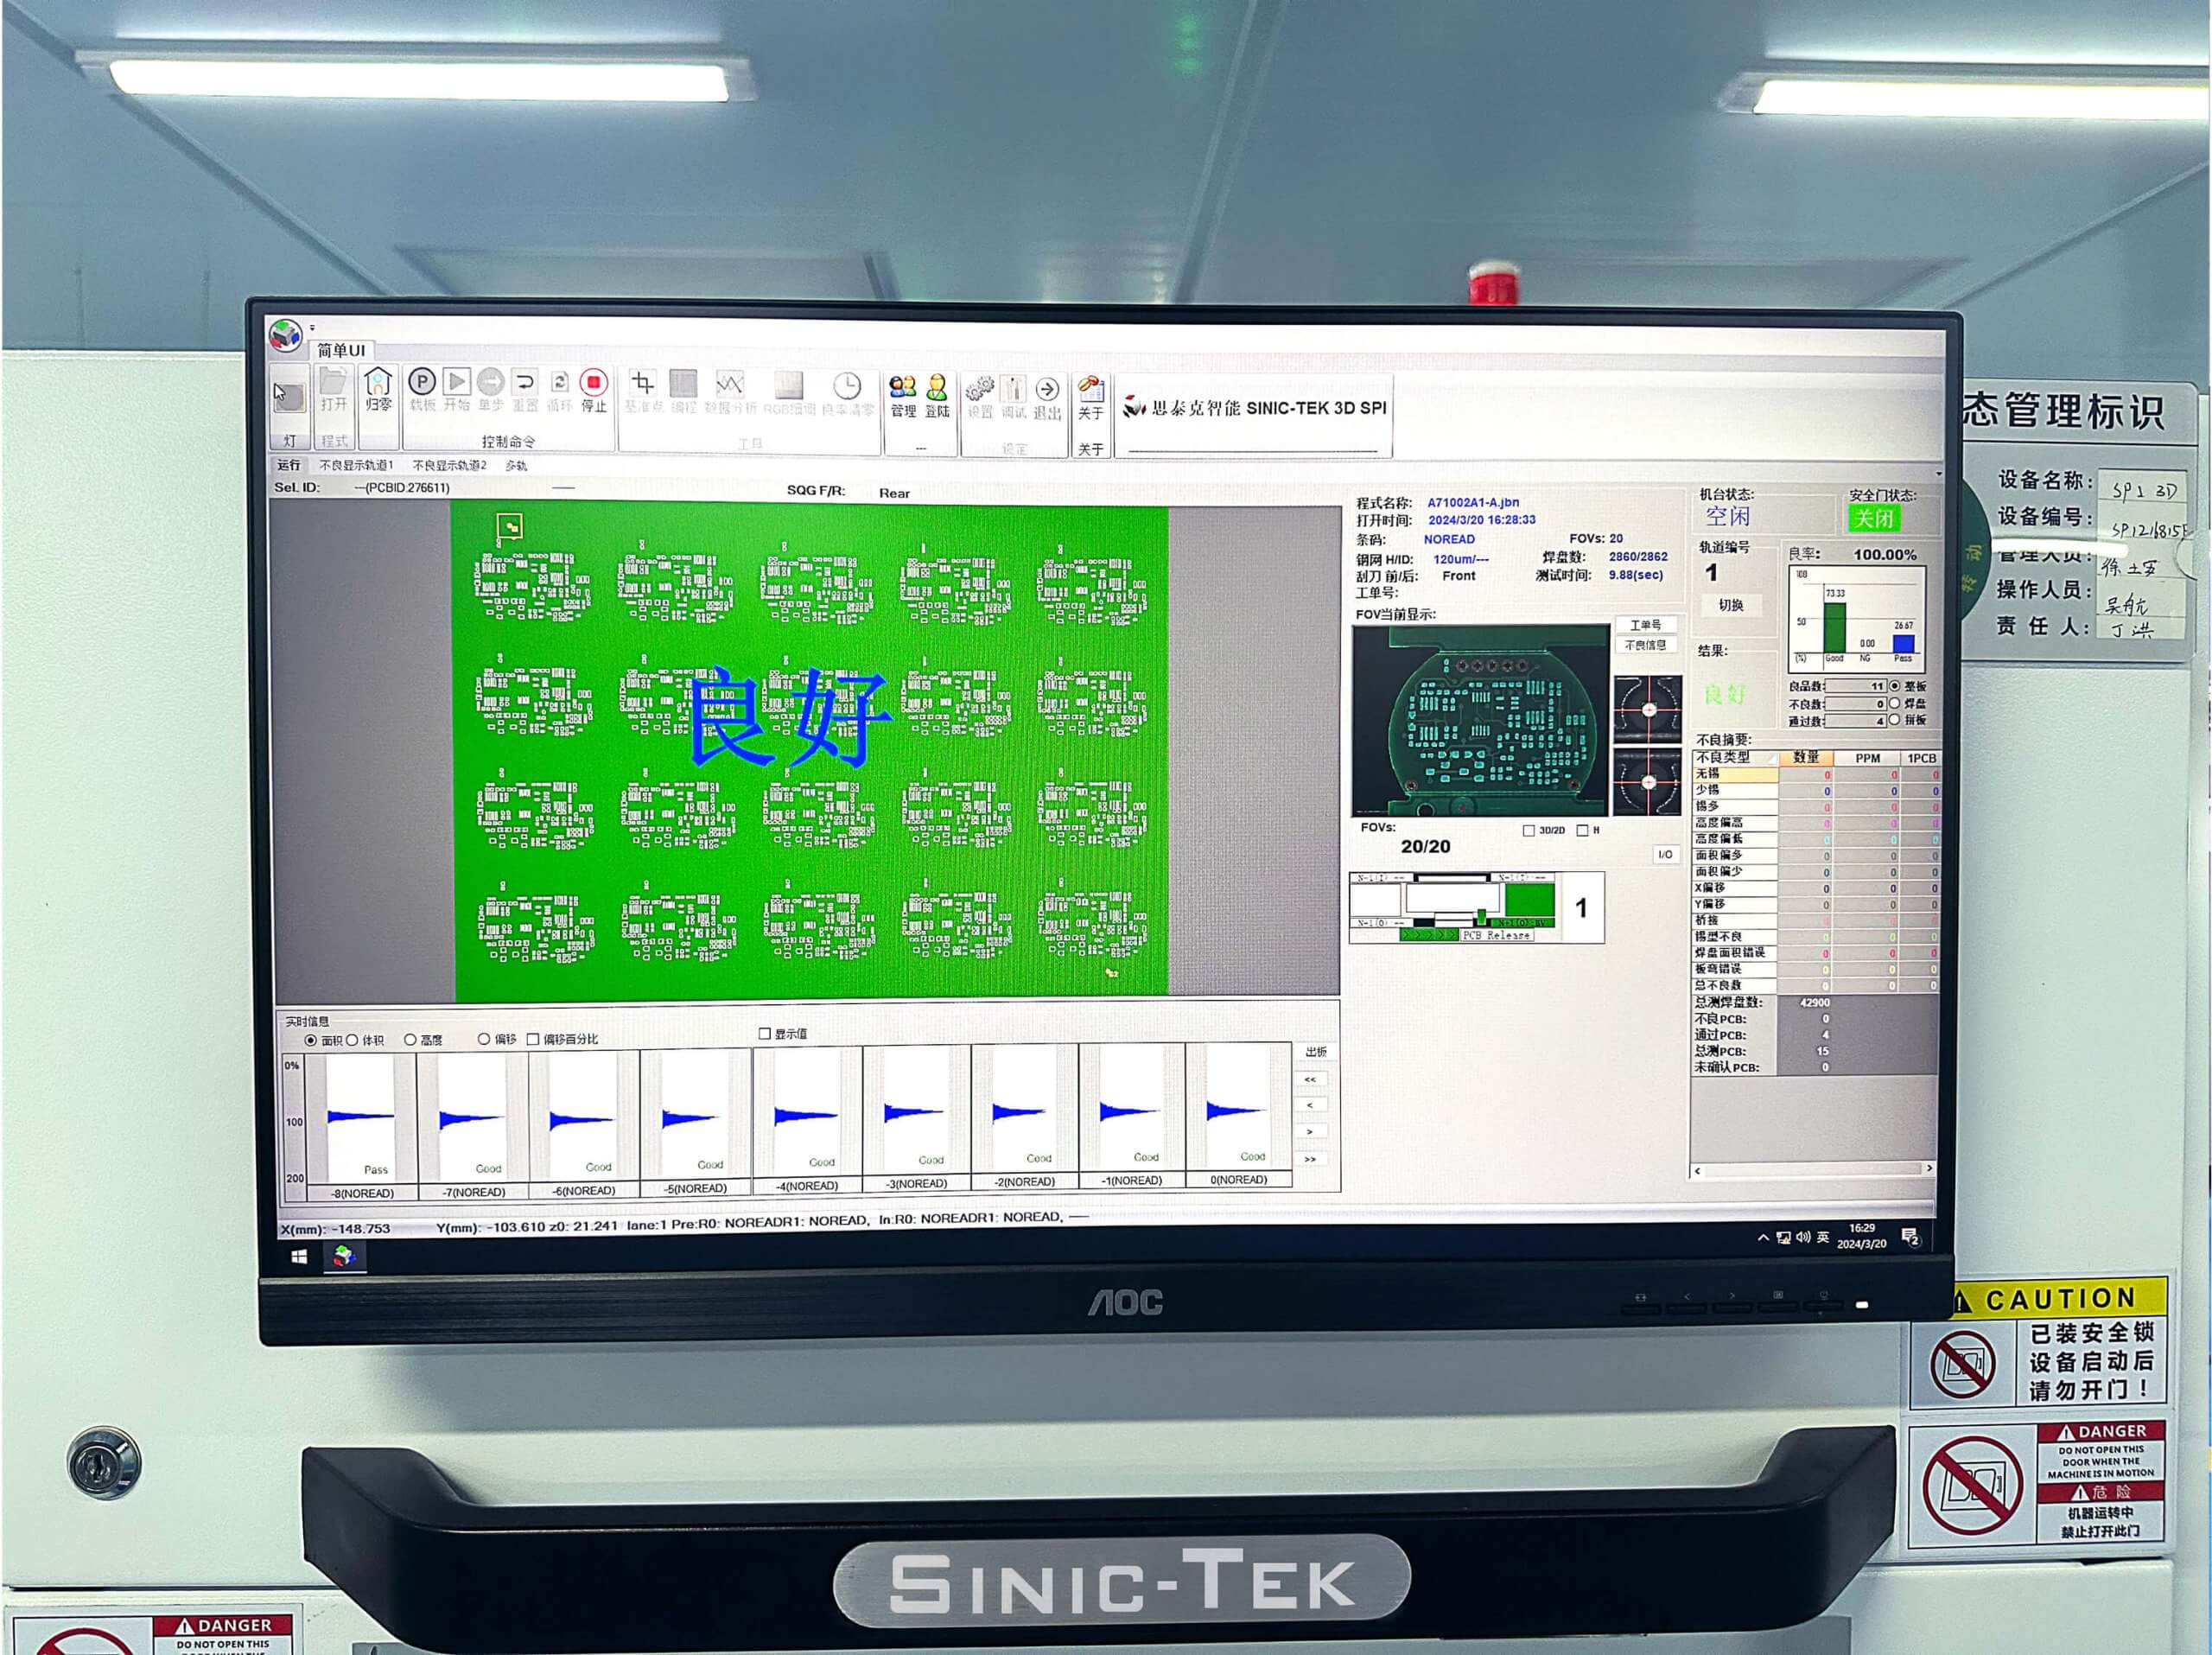The height and width of the screenshot is (1655, 2212).
Task: Select the 拼板 radio button
Action: pos(1894,719)
